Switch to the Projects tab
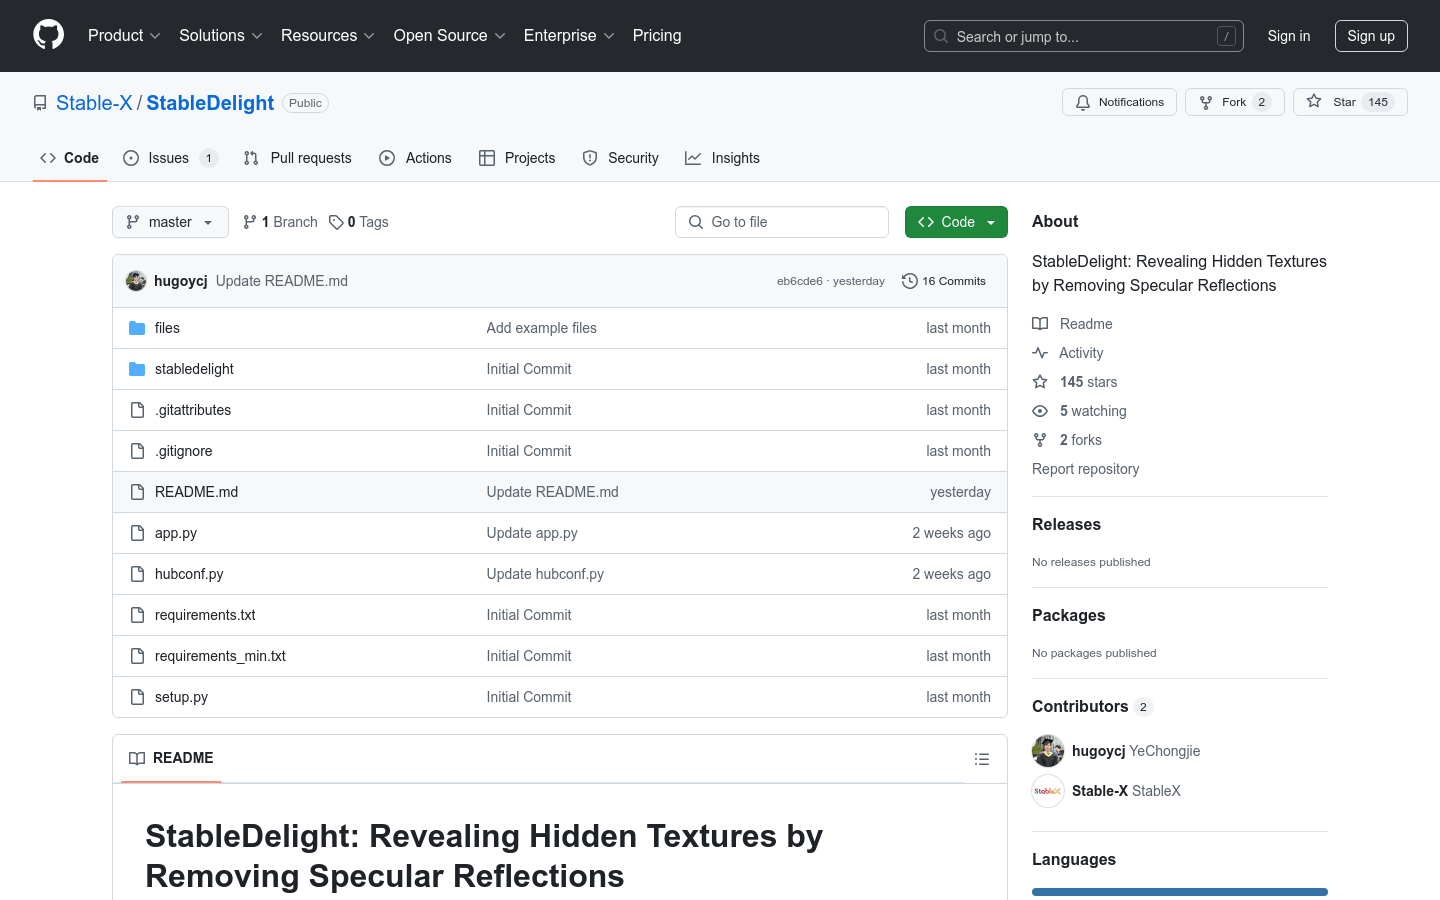 point(517,158)
